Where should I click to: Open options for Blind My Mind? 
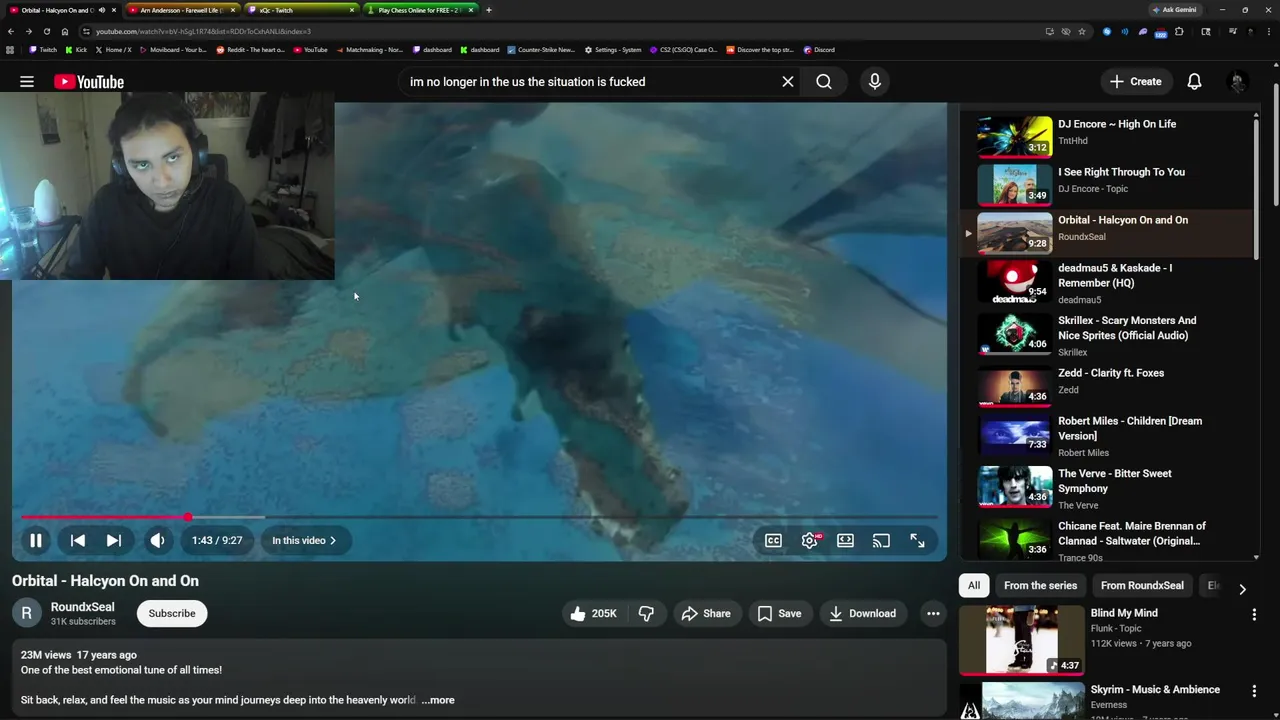(1254, 615)
